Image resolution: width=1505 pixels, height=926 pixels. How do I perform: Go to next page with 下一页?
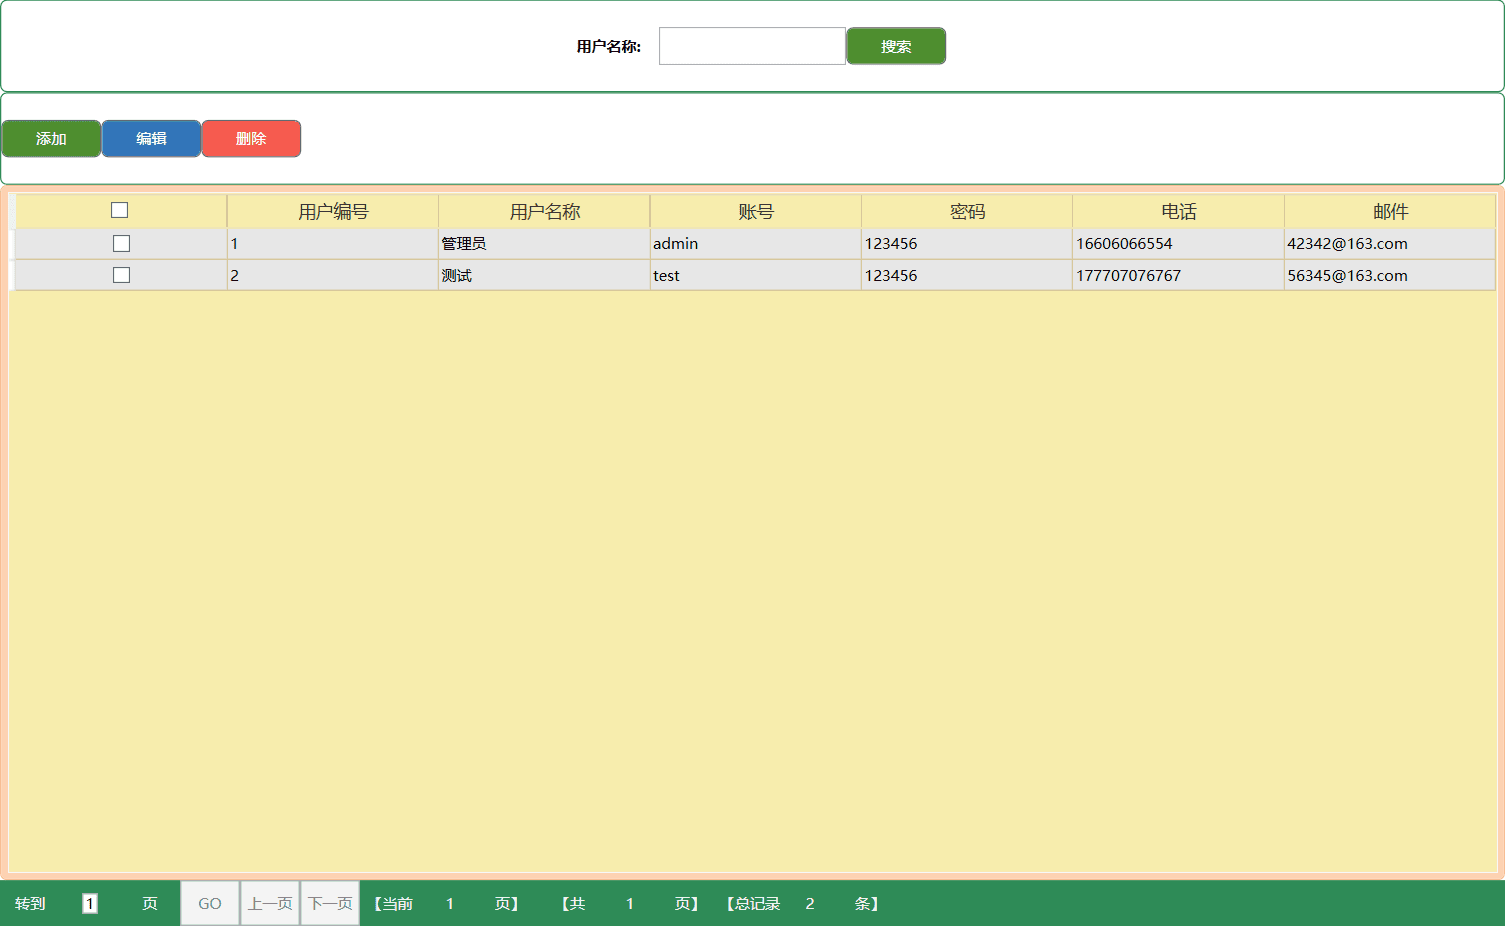coord(330,904)
